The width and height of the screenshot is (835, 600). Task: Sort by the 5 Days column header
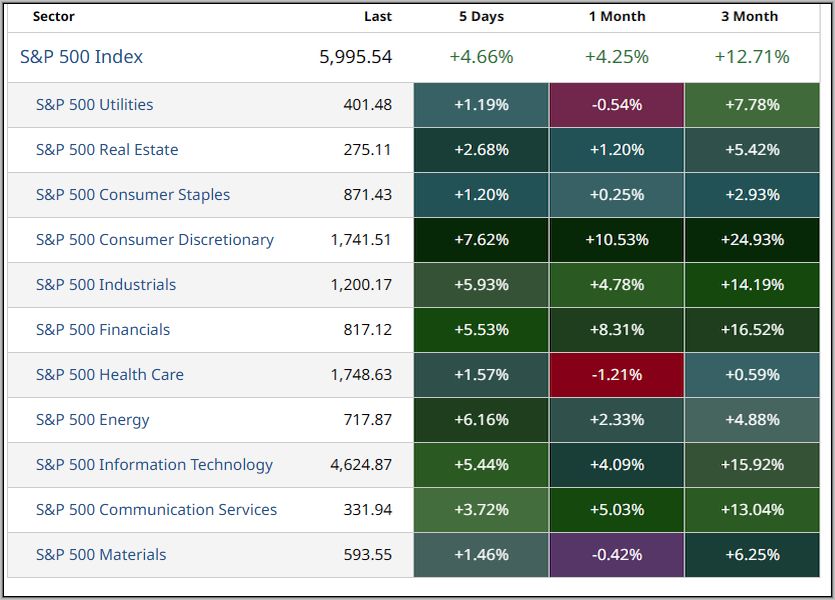pos(481,16)
